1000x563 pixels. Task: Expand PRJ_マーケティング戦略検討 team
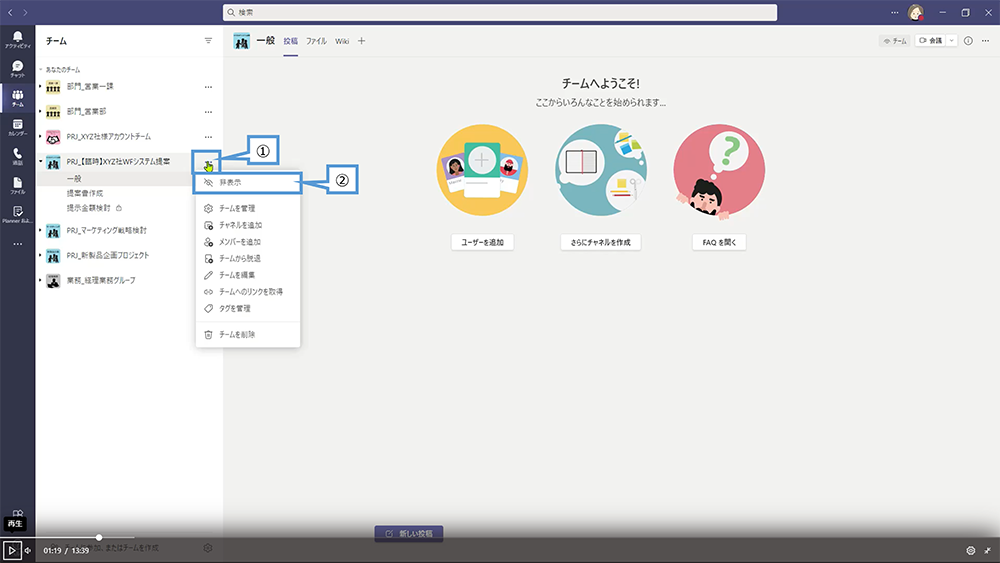40,230
